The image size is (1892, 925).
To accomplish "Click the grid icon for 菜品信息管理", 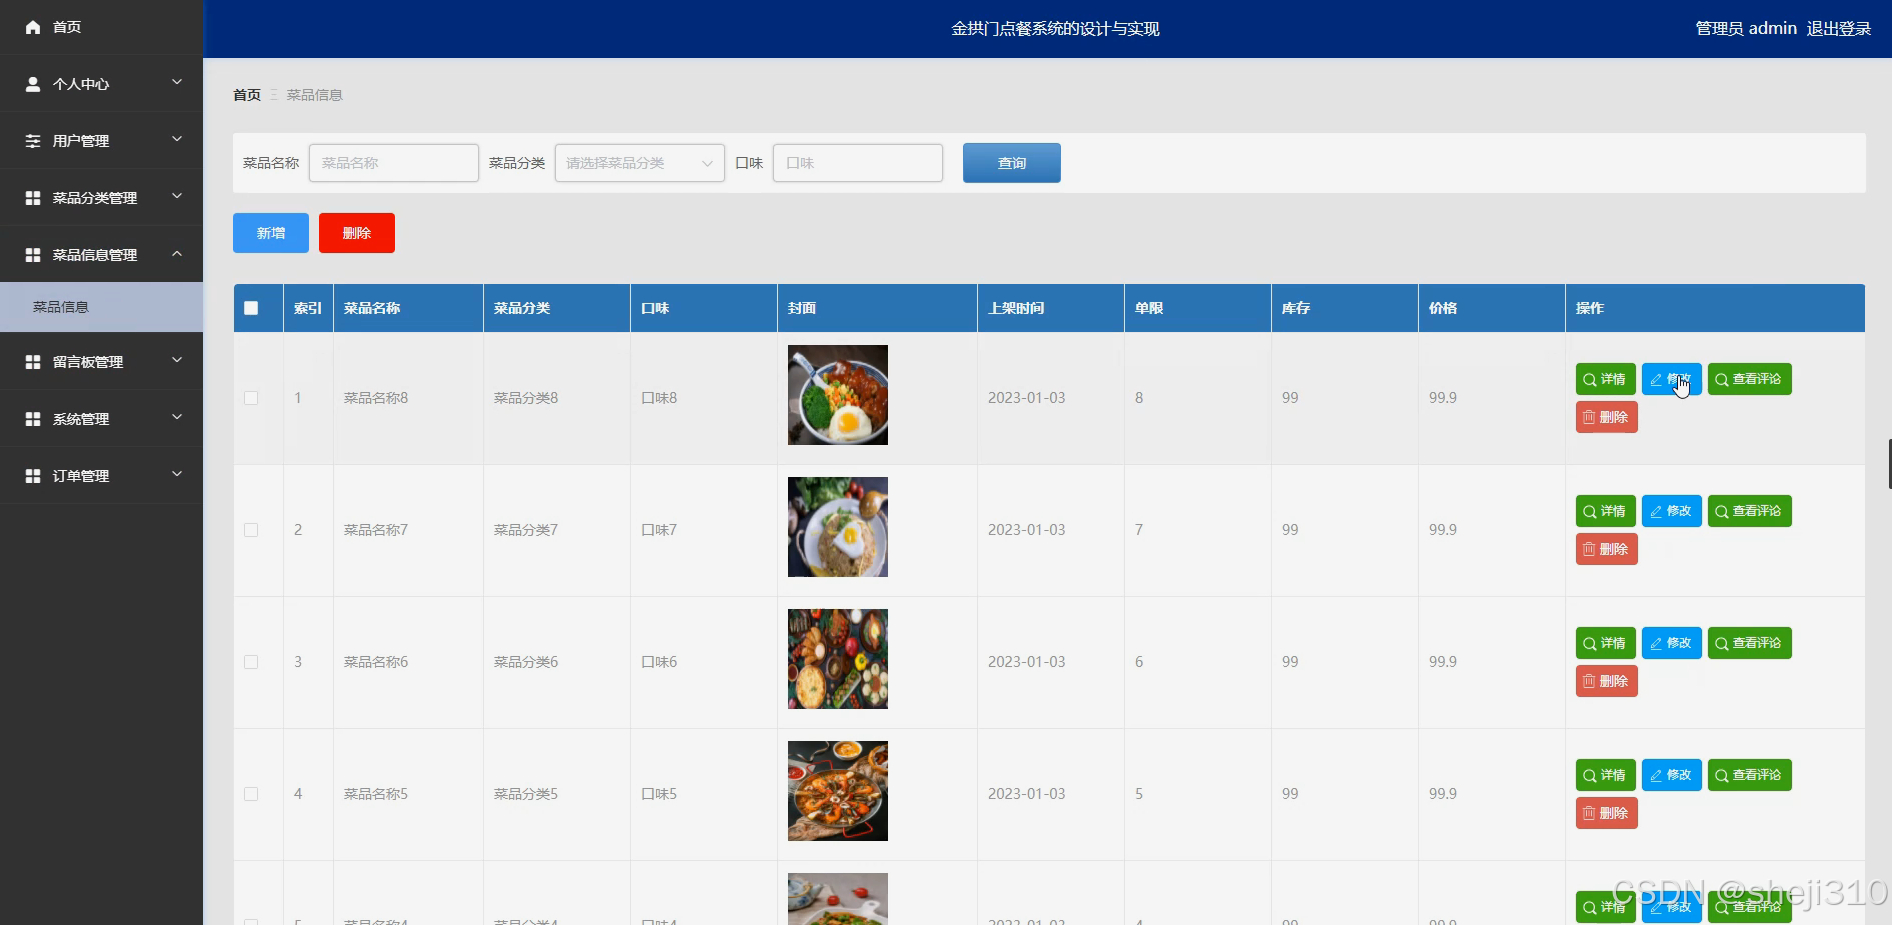I will coord(33,255).
